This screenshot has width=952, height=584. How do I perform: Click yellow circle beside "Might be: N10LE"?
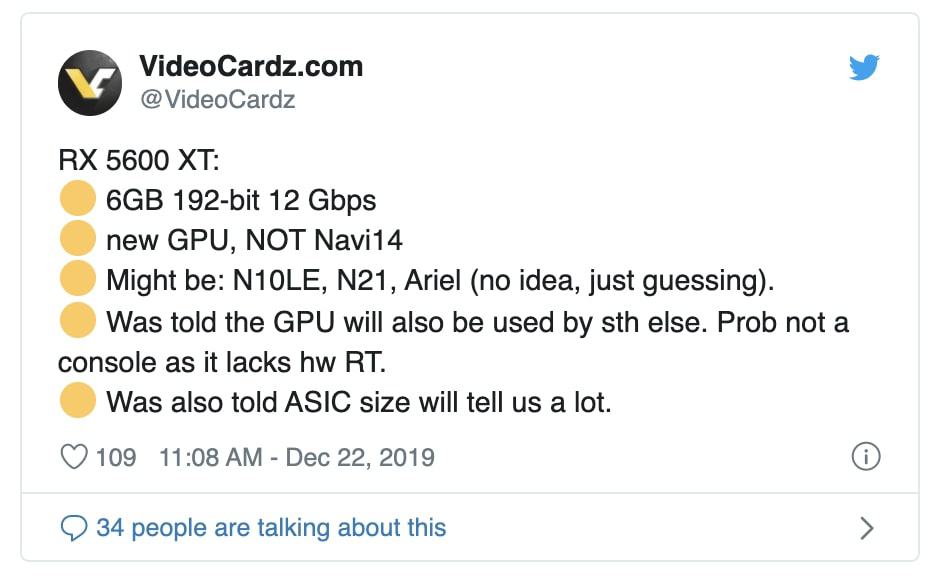pos(77,281)
